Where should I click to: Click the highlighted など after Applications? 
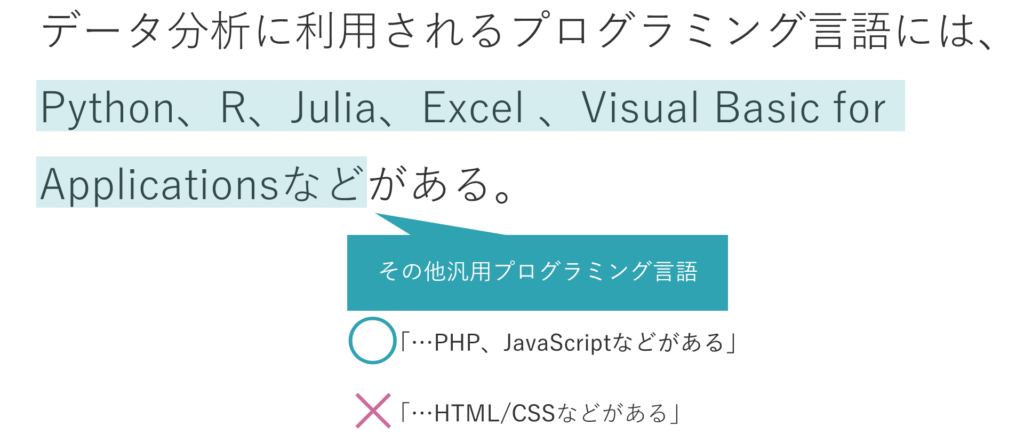[321, 186]
